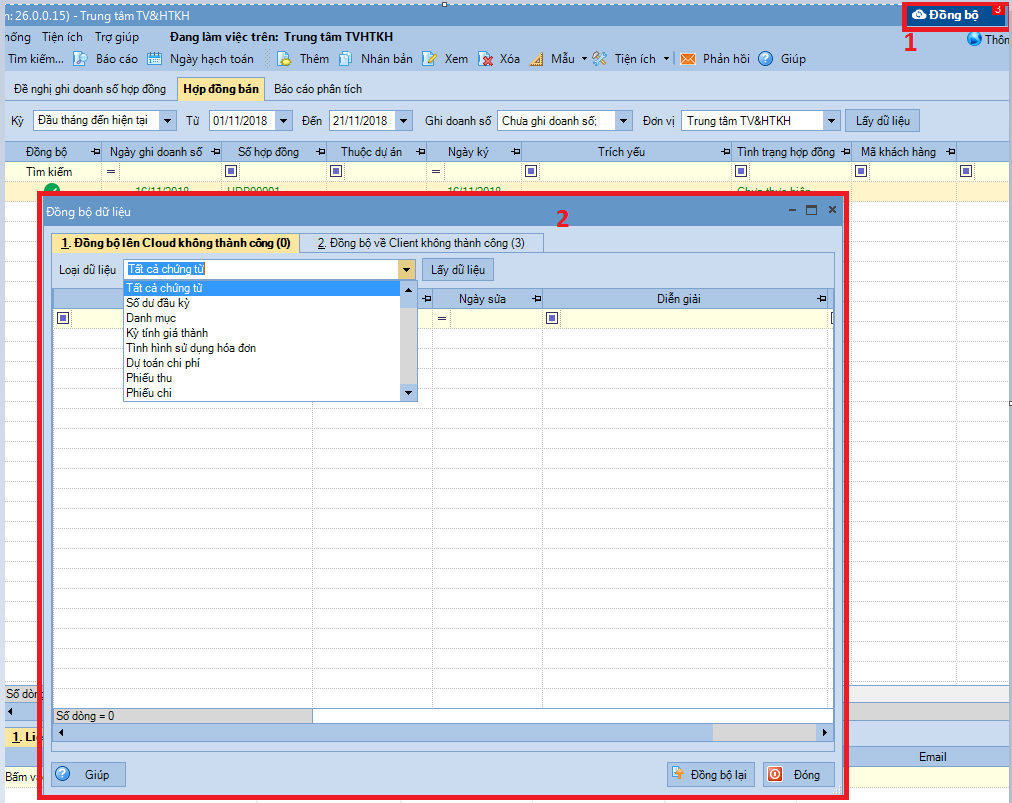Image resolution: width=1012 pixels, height=803 pixels.
Task: Click filter operator under Trích yếu
Action: (531, 171)
